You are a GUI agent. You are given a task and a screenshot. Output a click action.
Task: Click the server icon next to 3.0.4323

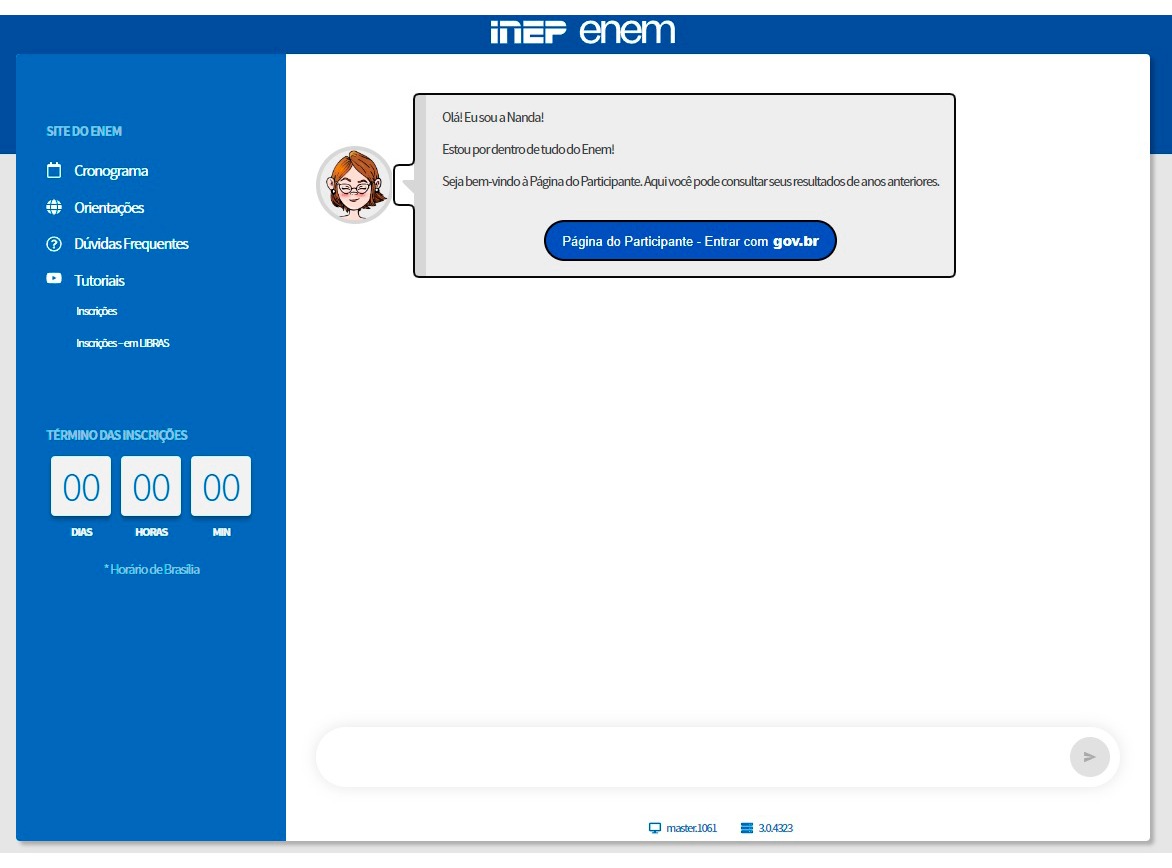pyautogui.click(x=746, y=828)
